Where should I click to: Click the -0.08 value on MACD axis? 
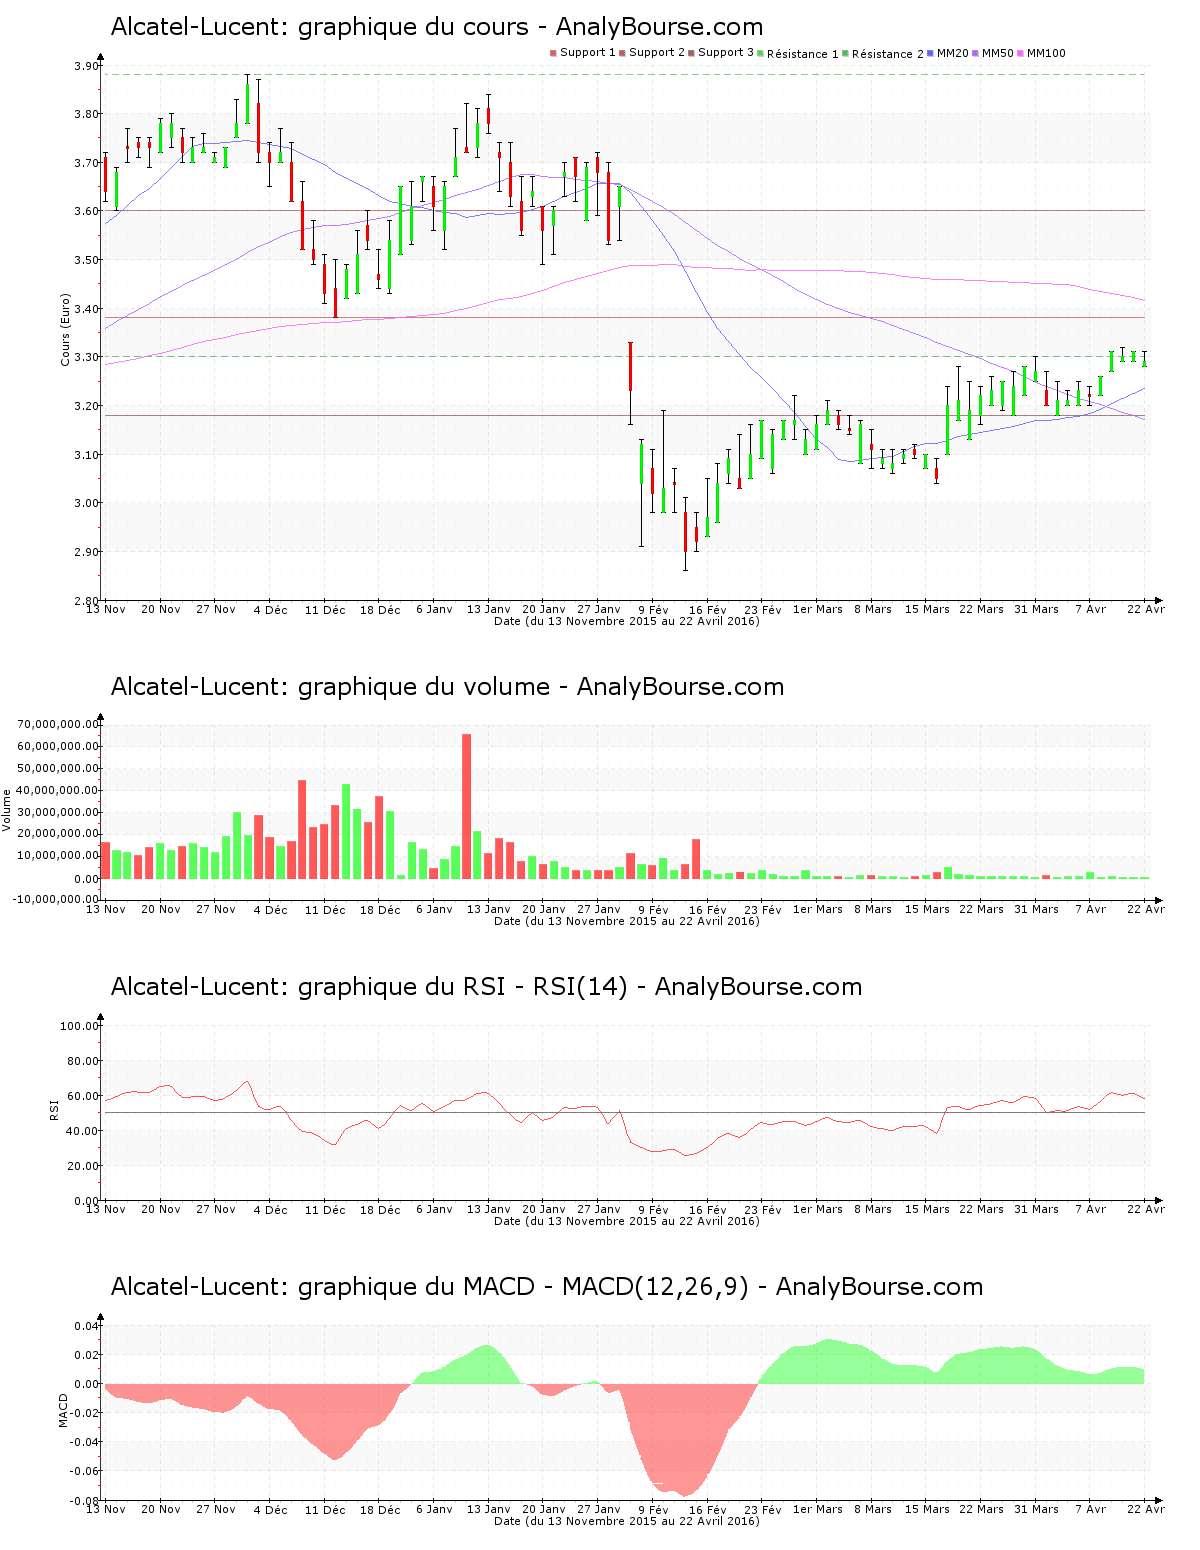85,1500
